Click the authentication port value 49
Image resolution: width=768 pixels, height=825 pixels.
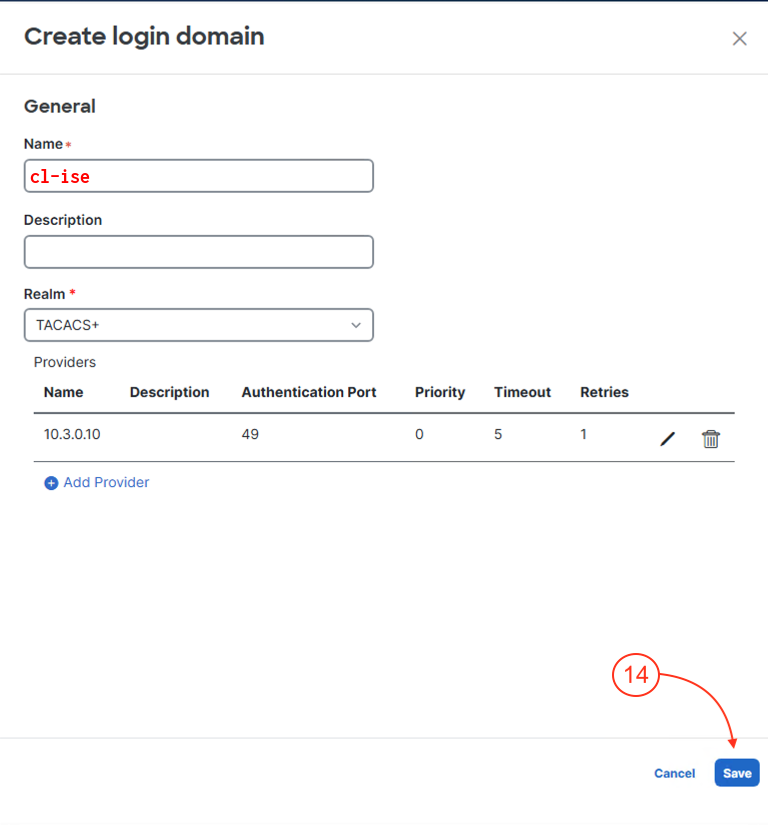pos(250,435)
